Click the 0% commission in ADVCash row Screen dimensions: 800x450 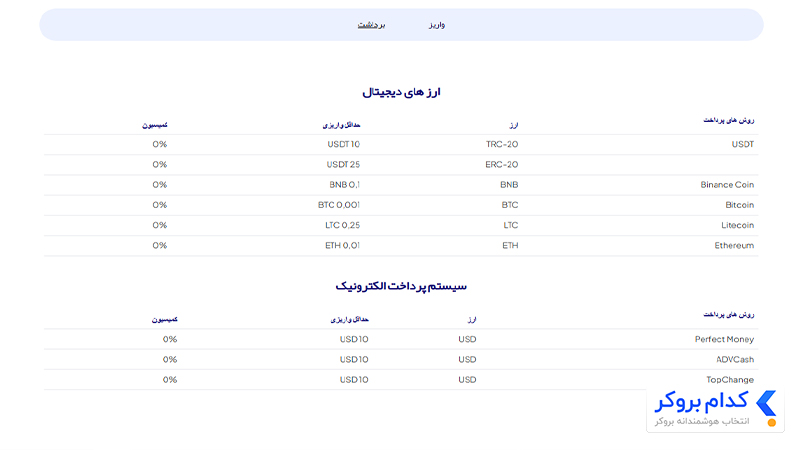click(x=170, y=360)
